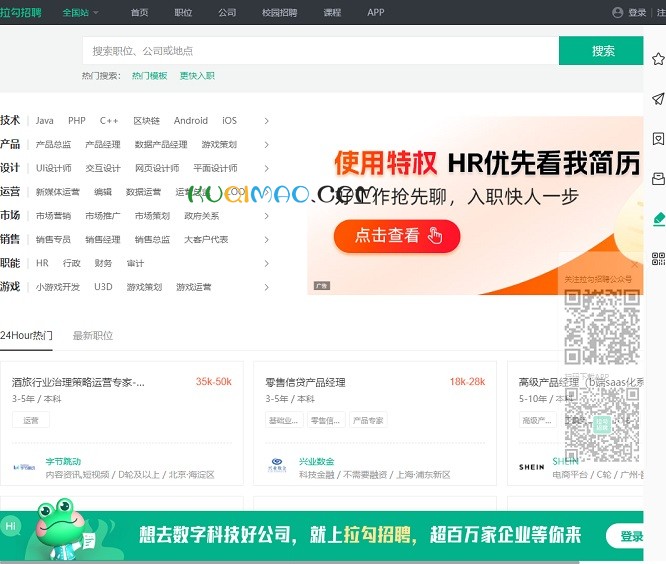Expand the 技术 category row arrow
The height and width of the screenshot is (564, 666).
tap(266, 121)
